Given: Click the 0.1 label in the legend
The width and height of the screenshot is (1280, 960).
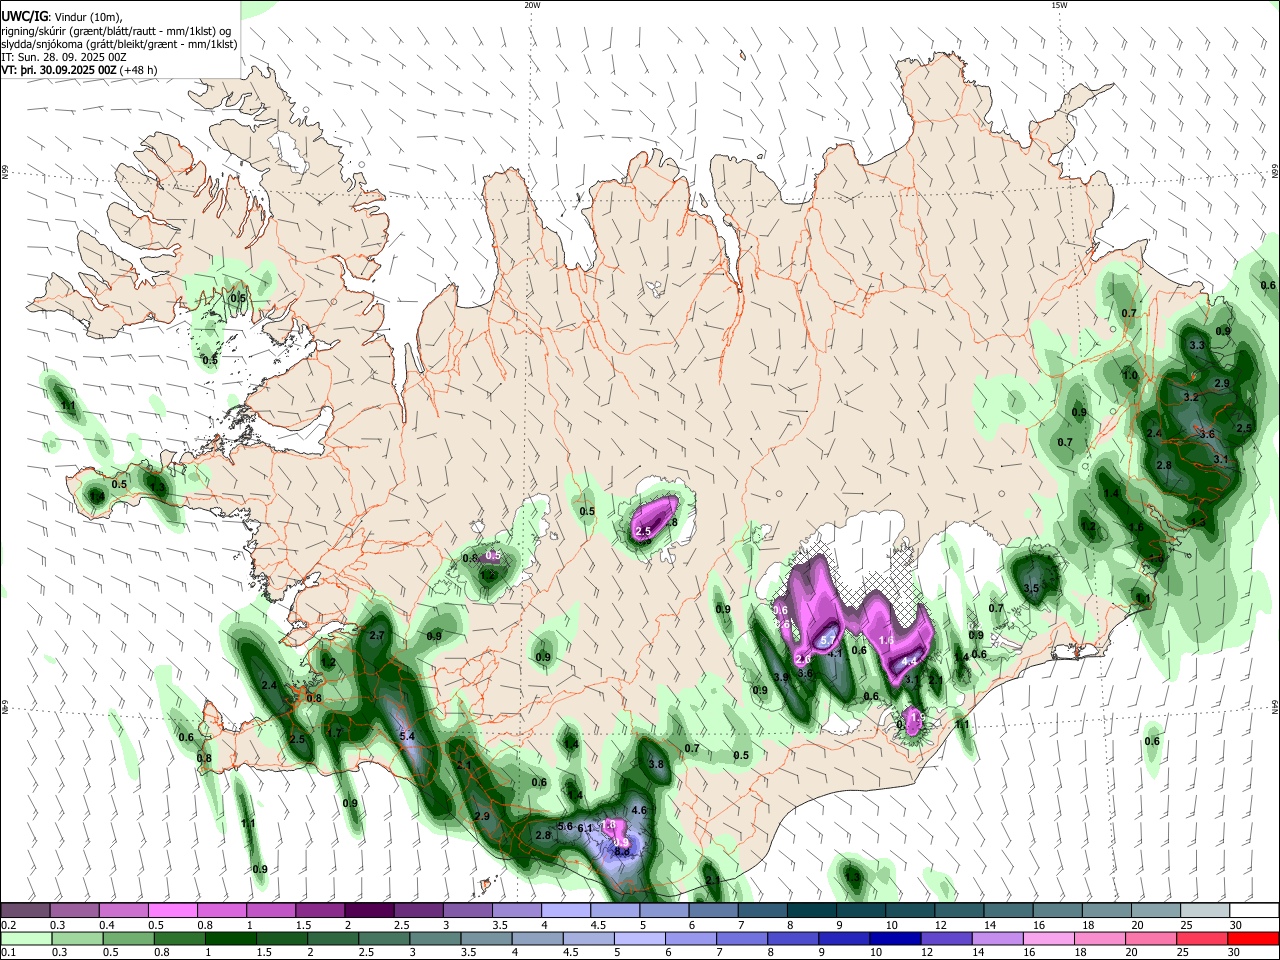Looking at the screenshot, I should [x=7, y=953].
